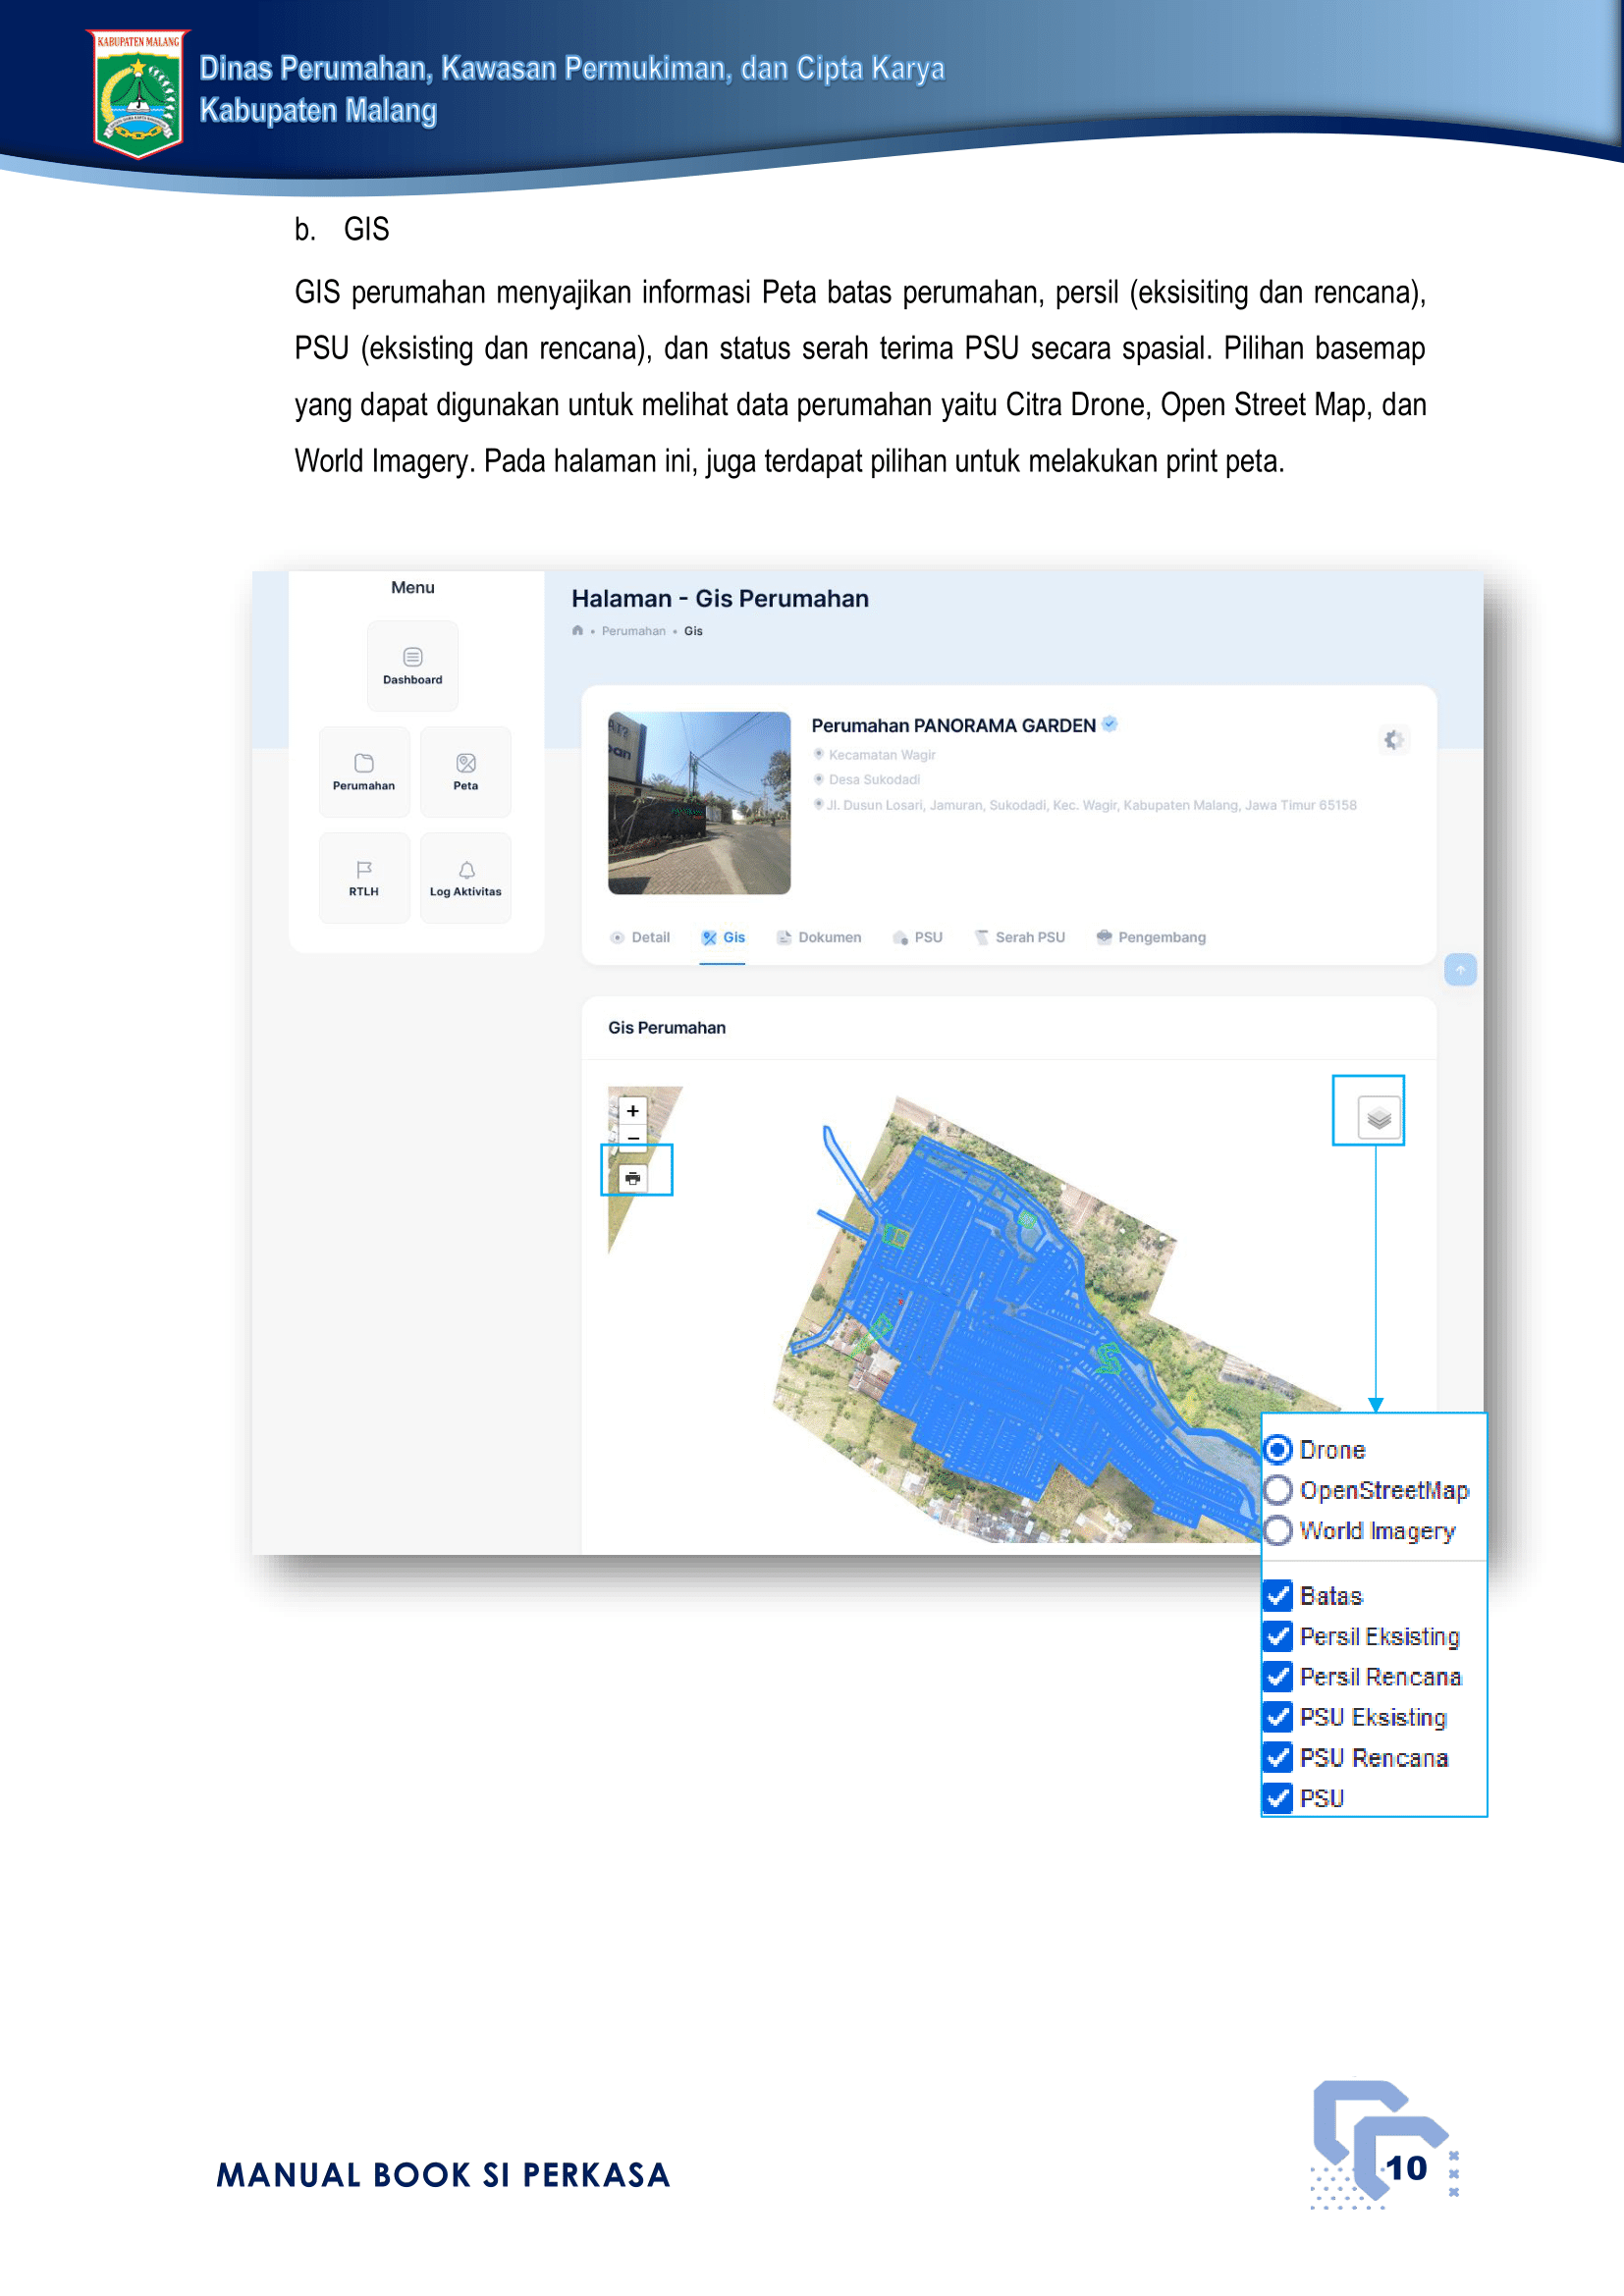
Task: Click the settings gear on housing card
Action: pos(1393,740)
